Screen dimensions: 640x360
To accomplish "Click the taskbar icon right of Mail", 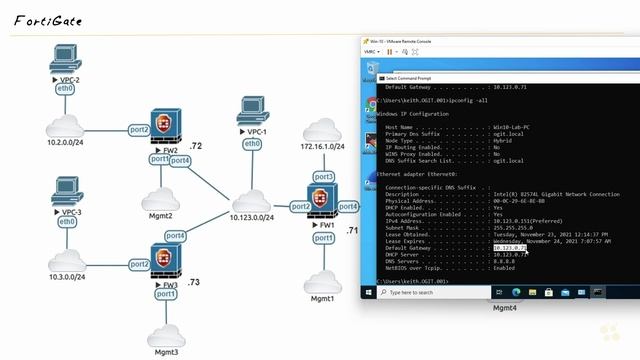I will point(581,292).
